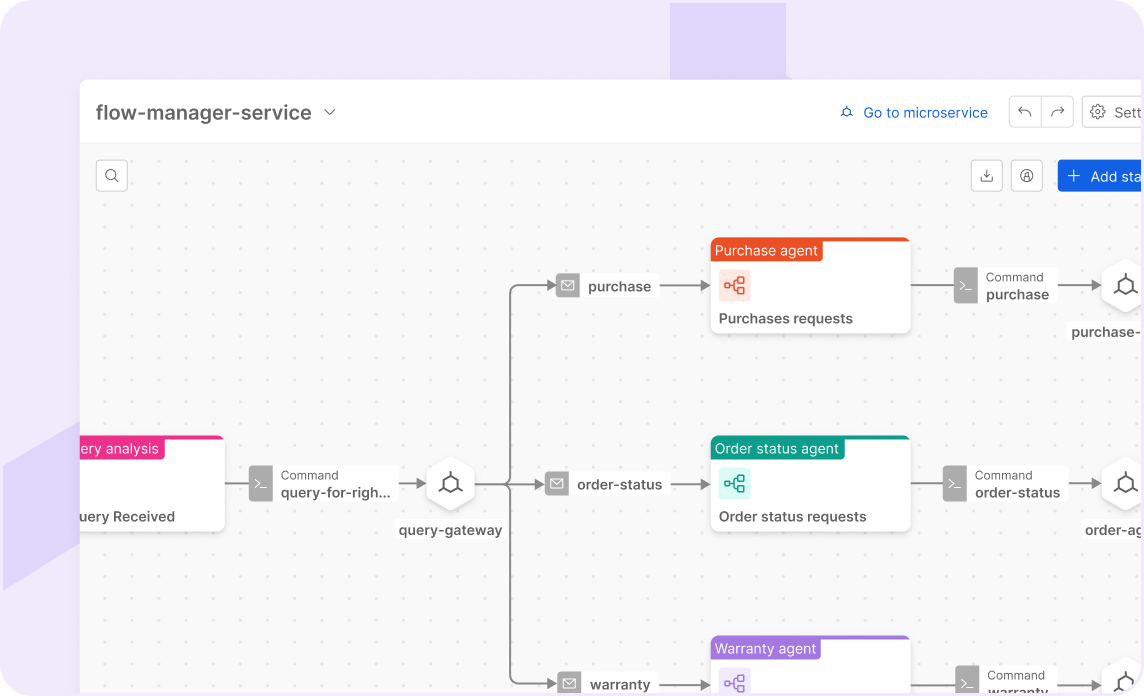
Task: Click the envelope icon on the purchase topic node
Action: (568, 285)
